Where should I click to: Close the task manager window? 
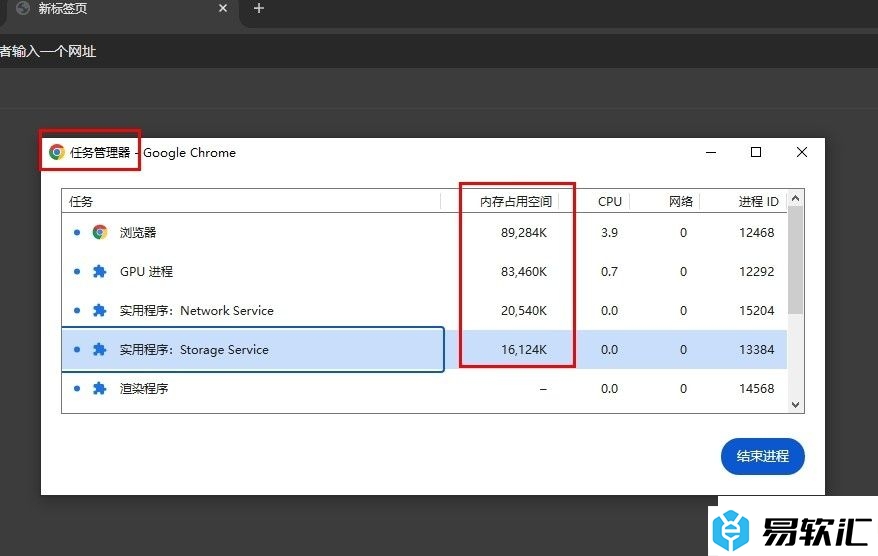tap(802, 152)
